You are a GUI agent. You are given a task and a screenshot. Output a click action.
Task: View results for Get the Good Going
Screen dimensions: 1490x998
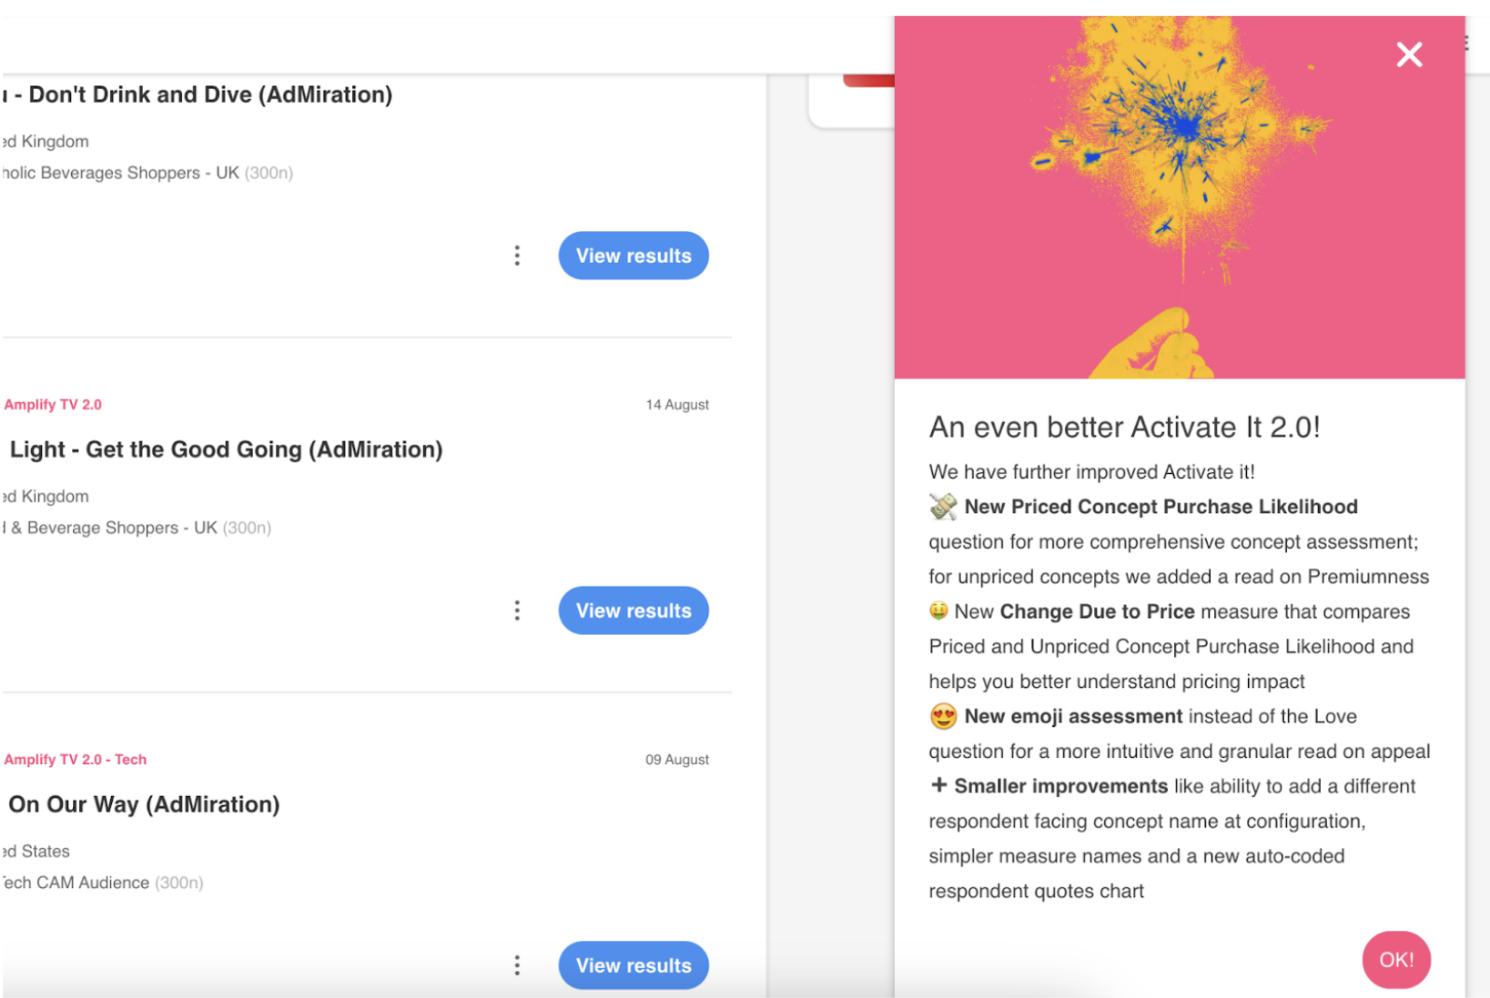click(x=633, y=611)
